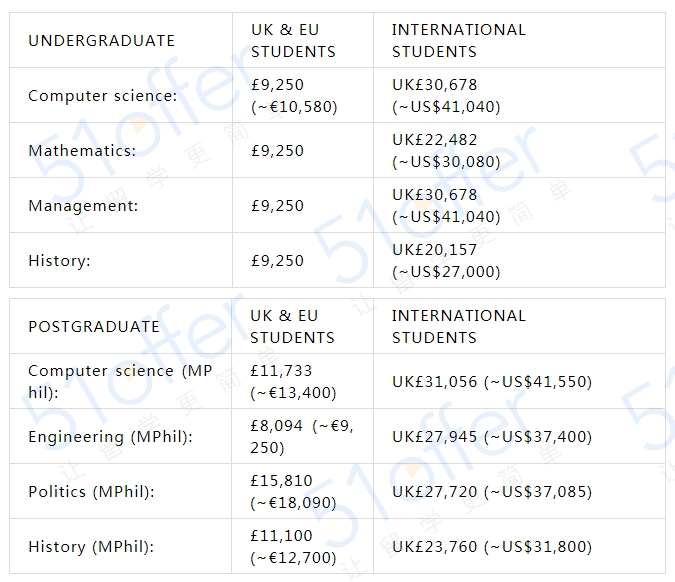The height and width of the screenshot is (582, 675).
Task: Click the UK£23,760 (~US$31,800) fee cell
Action: (492, 547)
